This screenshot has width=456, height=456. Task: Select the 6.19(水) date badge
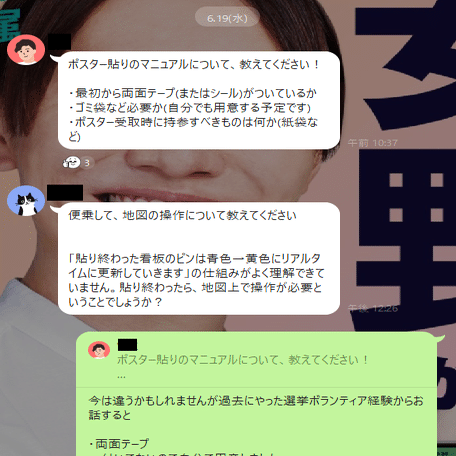tap(227, 18)
